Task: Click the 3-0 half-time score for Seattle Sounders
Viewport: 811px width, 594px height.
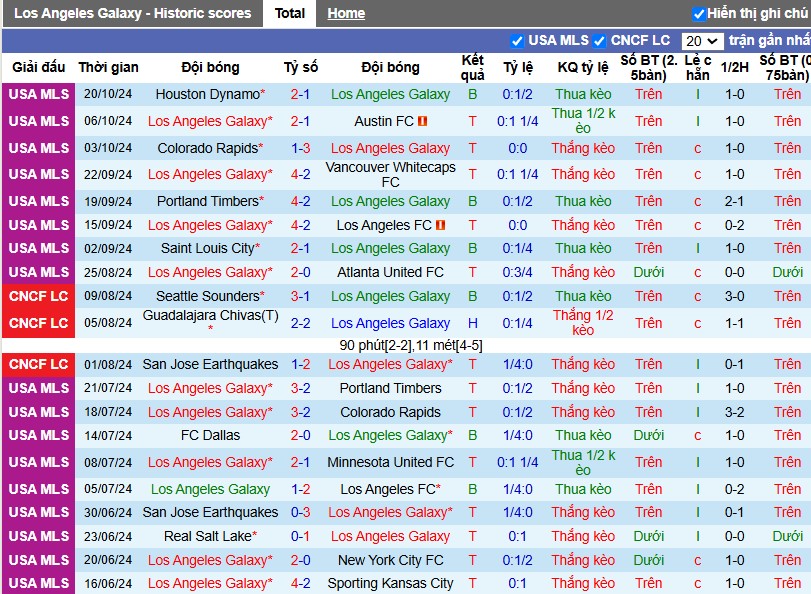Action: [x=734, y=296]
